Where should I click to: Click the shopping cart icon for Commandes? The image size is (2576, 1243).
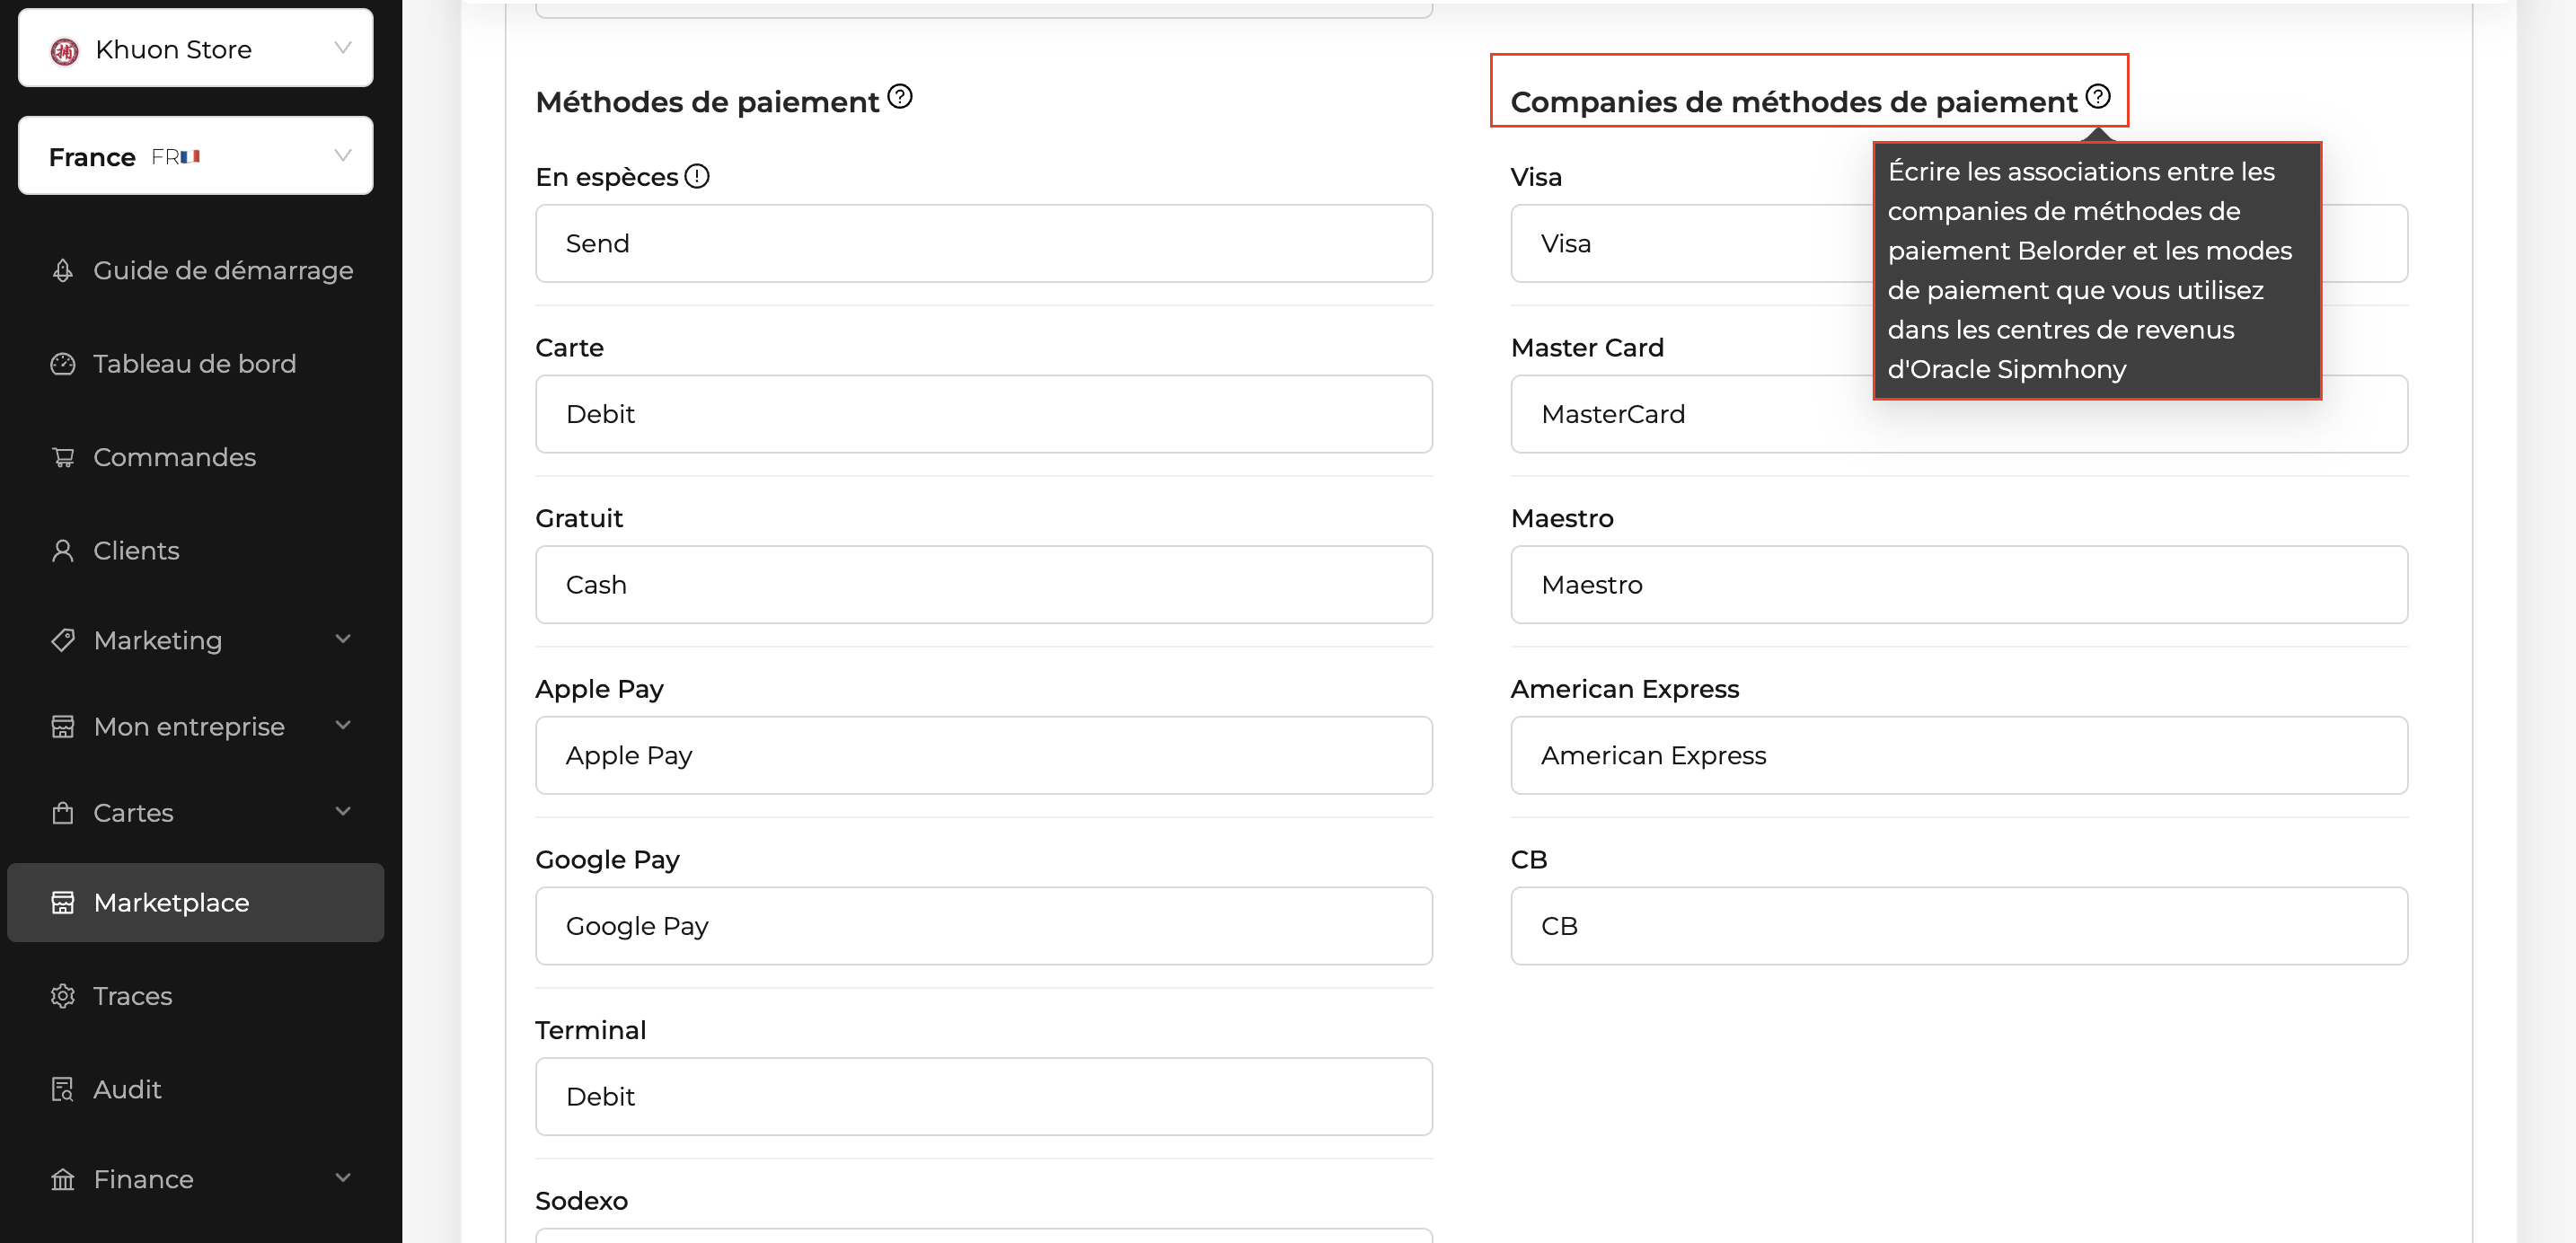(63, 457)
